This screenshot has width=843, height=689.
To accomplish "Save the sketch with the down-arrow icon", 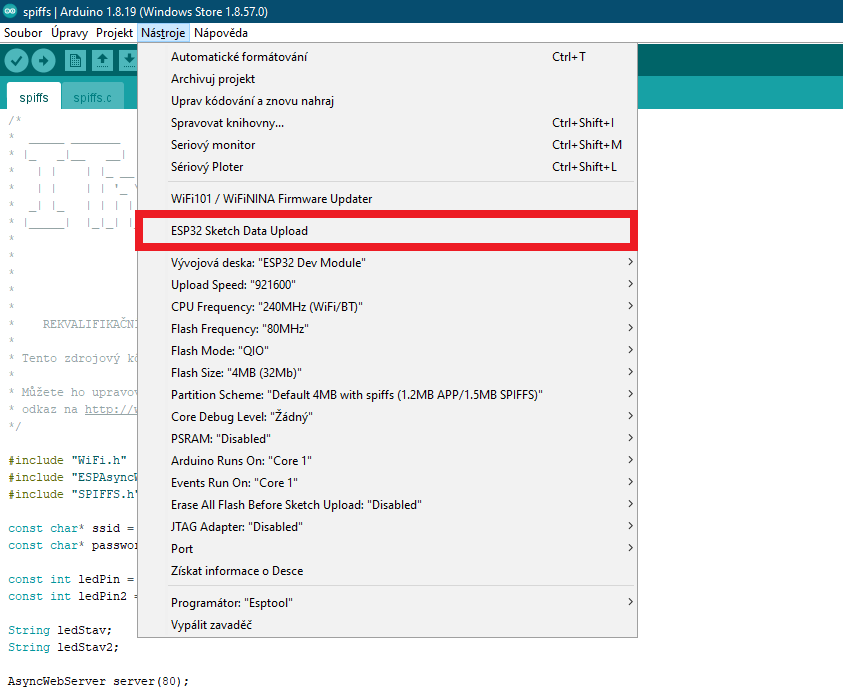I will [x=128, y=60].
